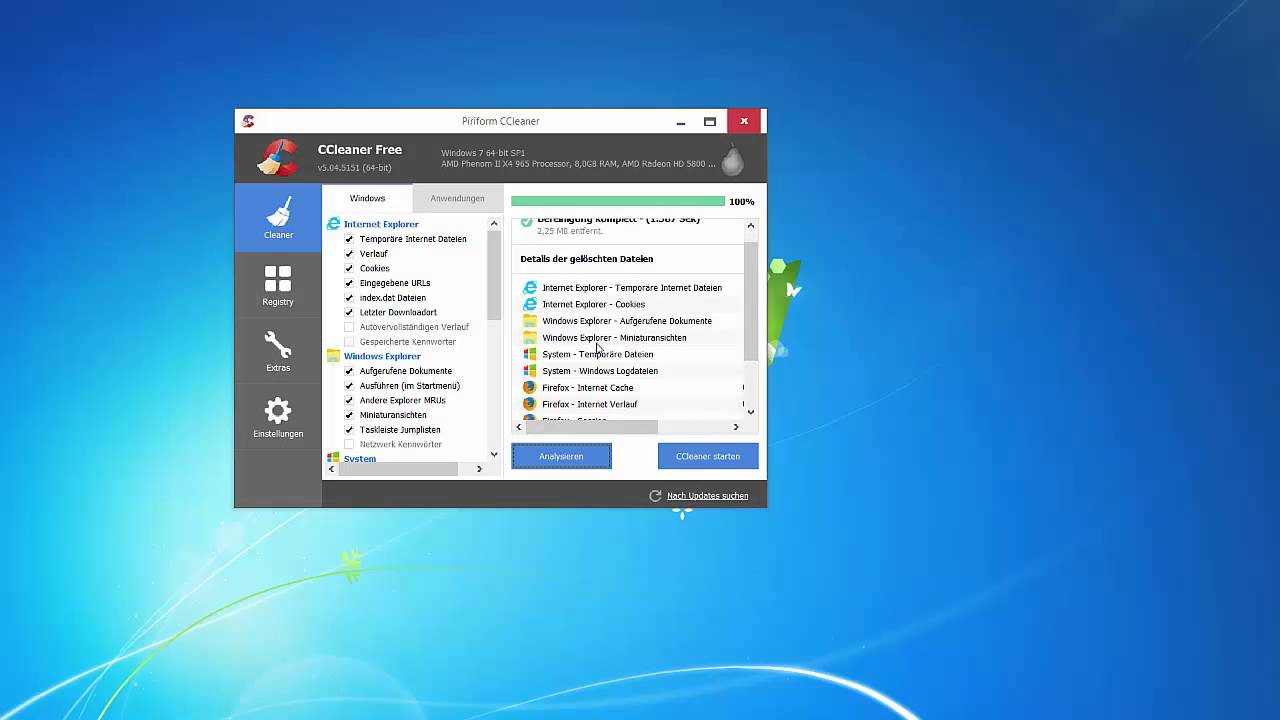Click green checkmark icon of completed cleaning
Image resolution: width=1280 pixels, height=720 pixels.
click(x=527, y=221)
